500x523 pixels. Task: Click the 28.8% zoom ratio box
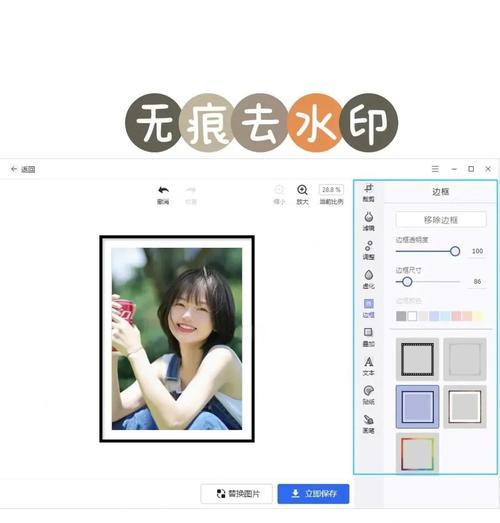click(x=331, y=189)
